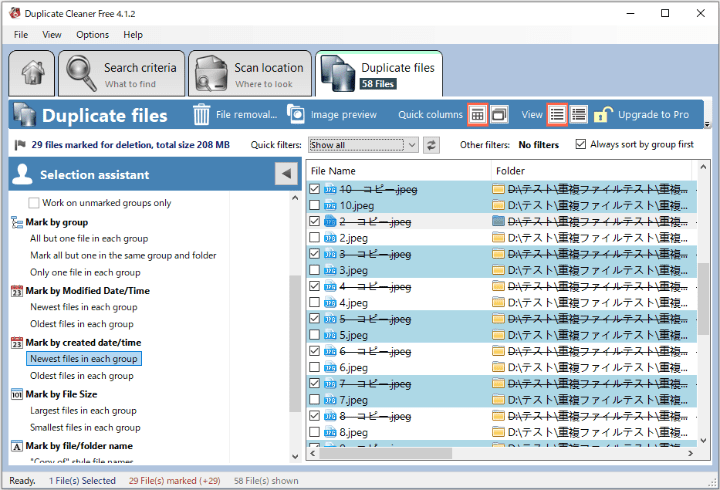The image size is (720, 490).
Task: Click the Selection assistant person icon
Action: point(22,174)
